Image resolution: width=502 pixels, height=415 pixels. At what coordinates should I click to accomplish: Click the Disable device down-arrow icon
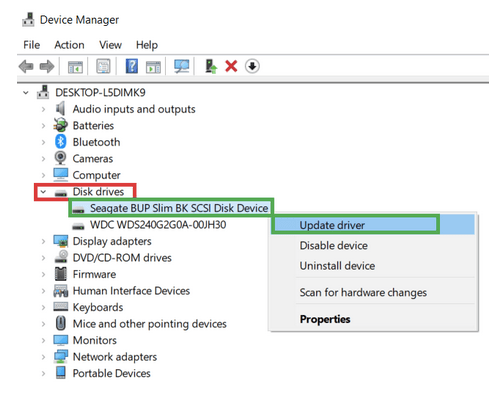252,66
